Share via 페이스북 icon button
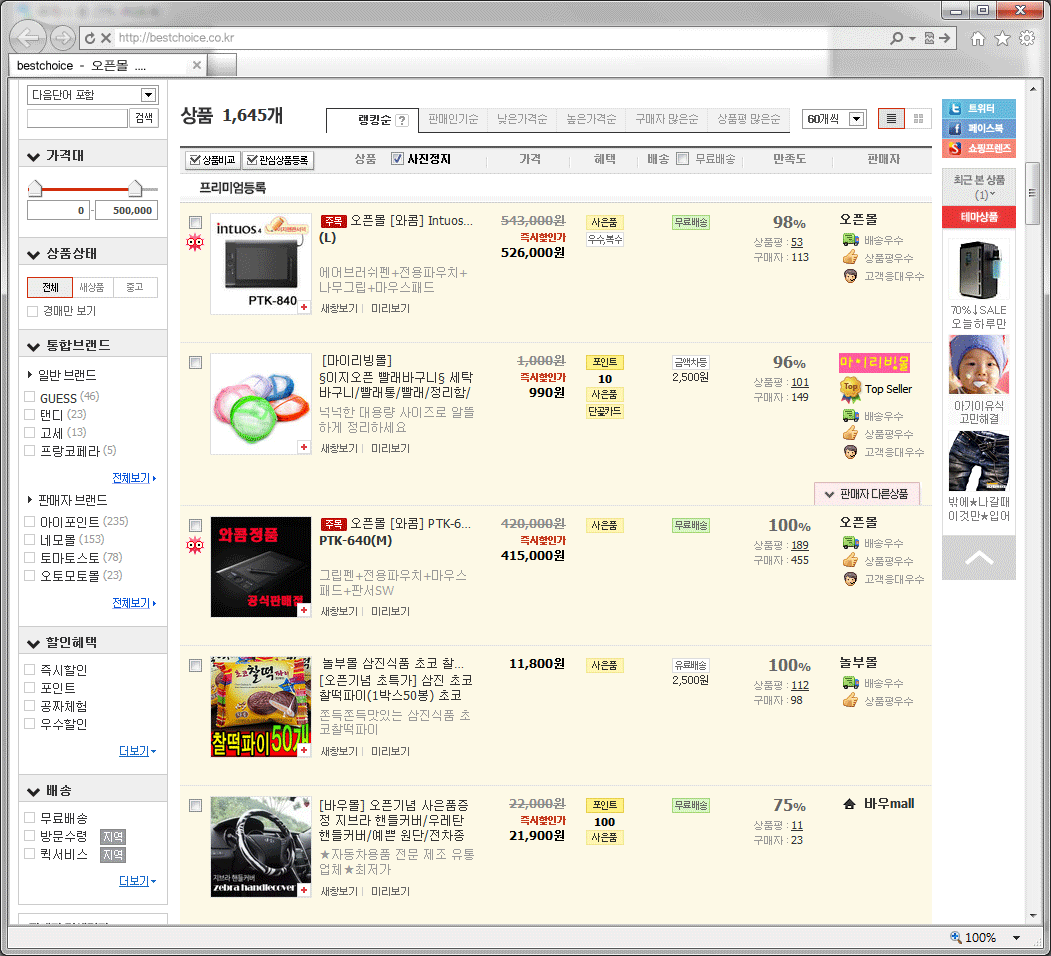This screenshot has height=956, width=1051. click(x=979, y=128)
